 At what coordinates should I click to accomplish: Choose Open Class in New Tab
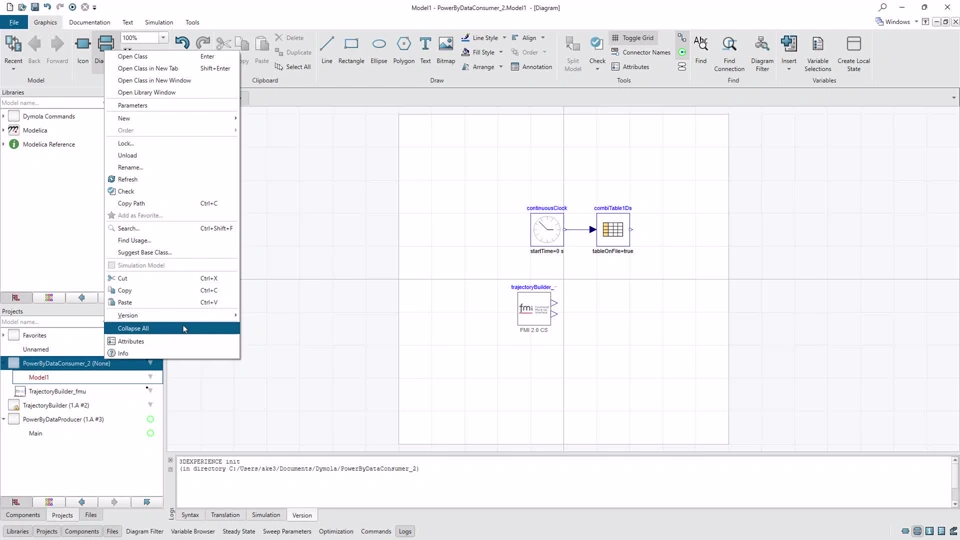pyautogui.click(x=171, y=68)
